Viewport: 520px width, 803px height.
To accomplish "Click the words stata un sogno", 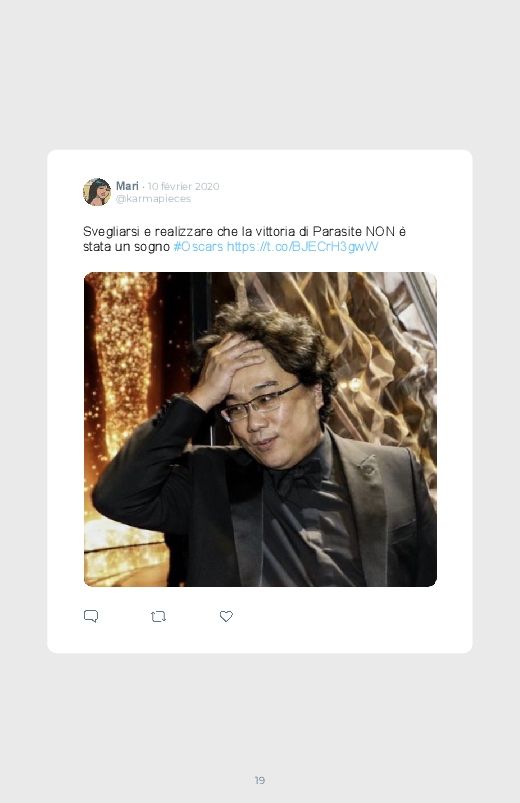I will [126, 247].
